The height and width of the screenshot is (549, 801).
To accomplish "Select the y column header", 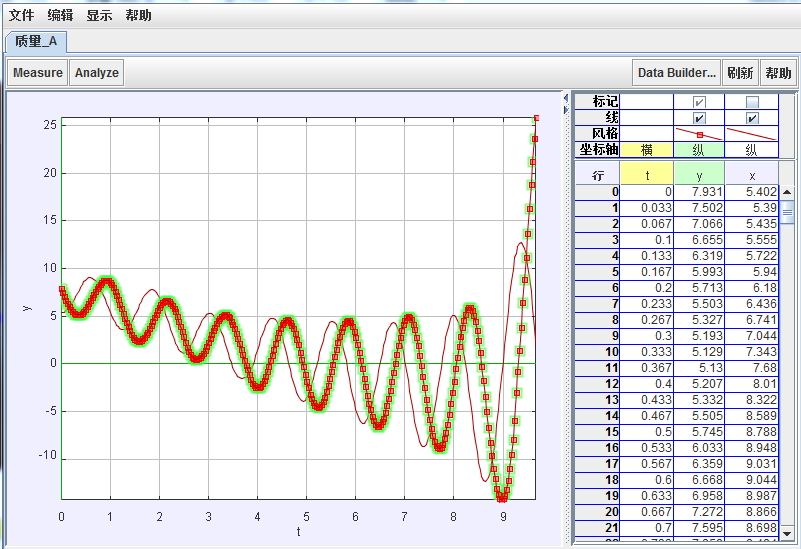I will [699, 175].
